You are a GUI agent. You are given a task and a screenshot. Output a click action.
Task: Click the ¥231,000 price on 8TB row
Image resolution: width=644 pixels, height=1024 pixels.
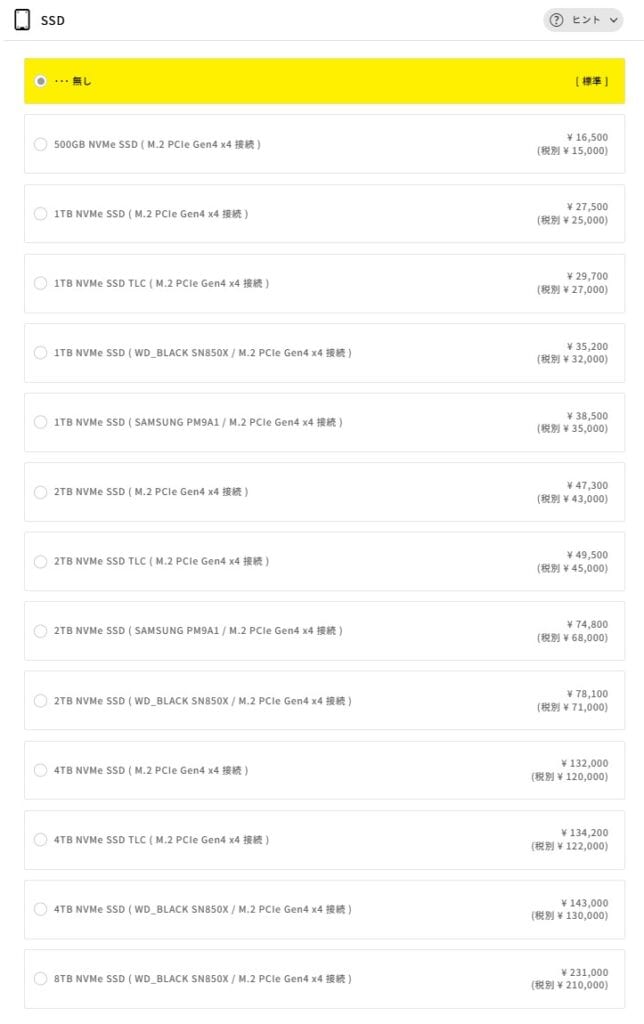pyautogui.click(x=585, y=972)
